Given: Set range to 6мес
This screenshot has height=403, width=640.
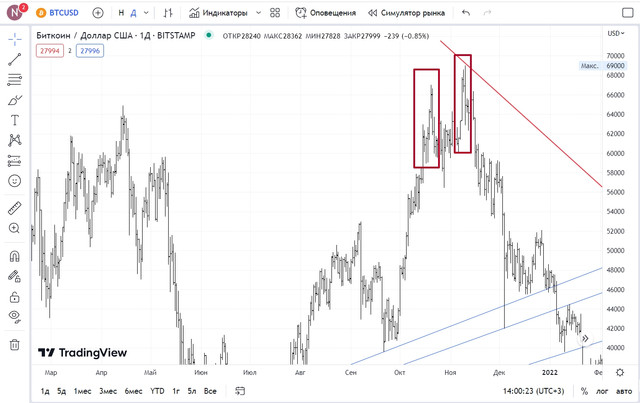Looking at the screenshot, I should pyautogui.click(x=133, y=391).
